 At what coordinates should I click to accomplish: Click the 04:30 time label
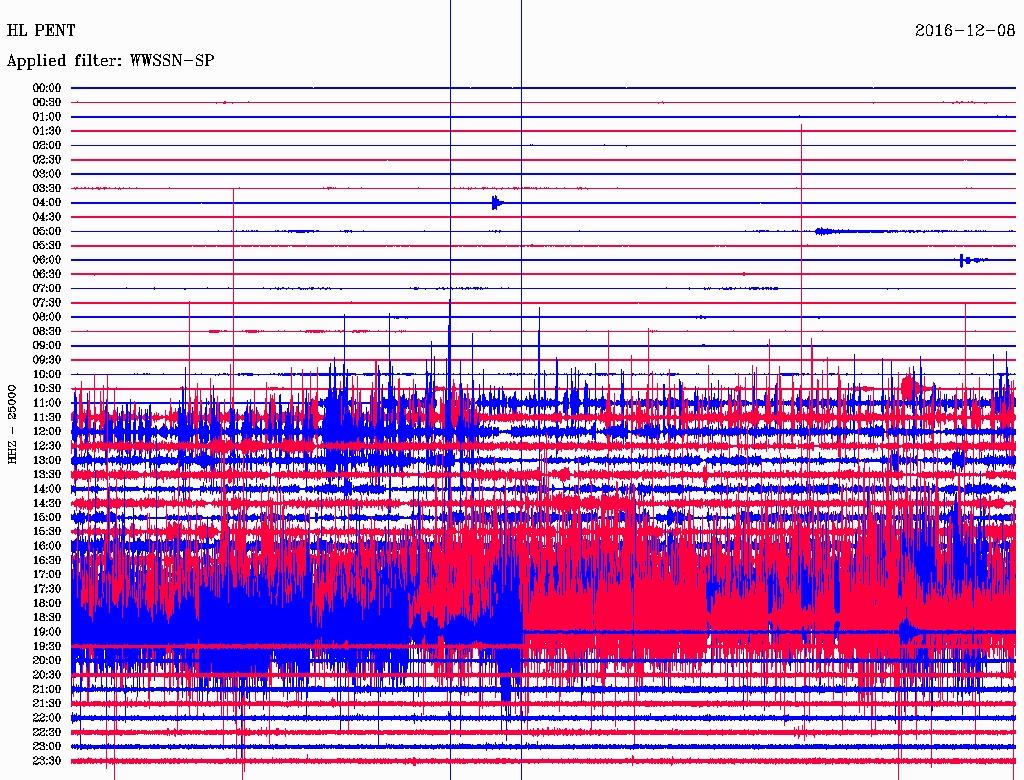pyautogui.click(x=47, y=216)
